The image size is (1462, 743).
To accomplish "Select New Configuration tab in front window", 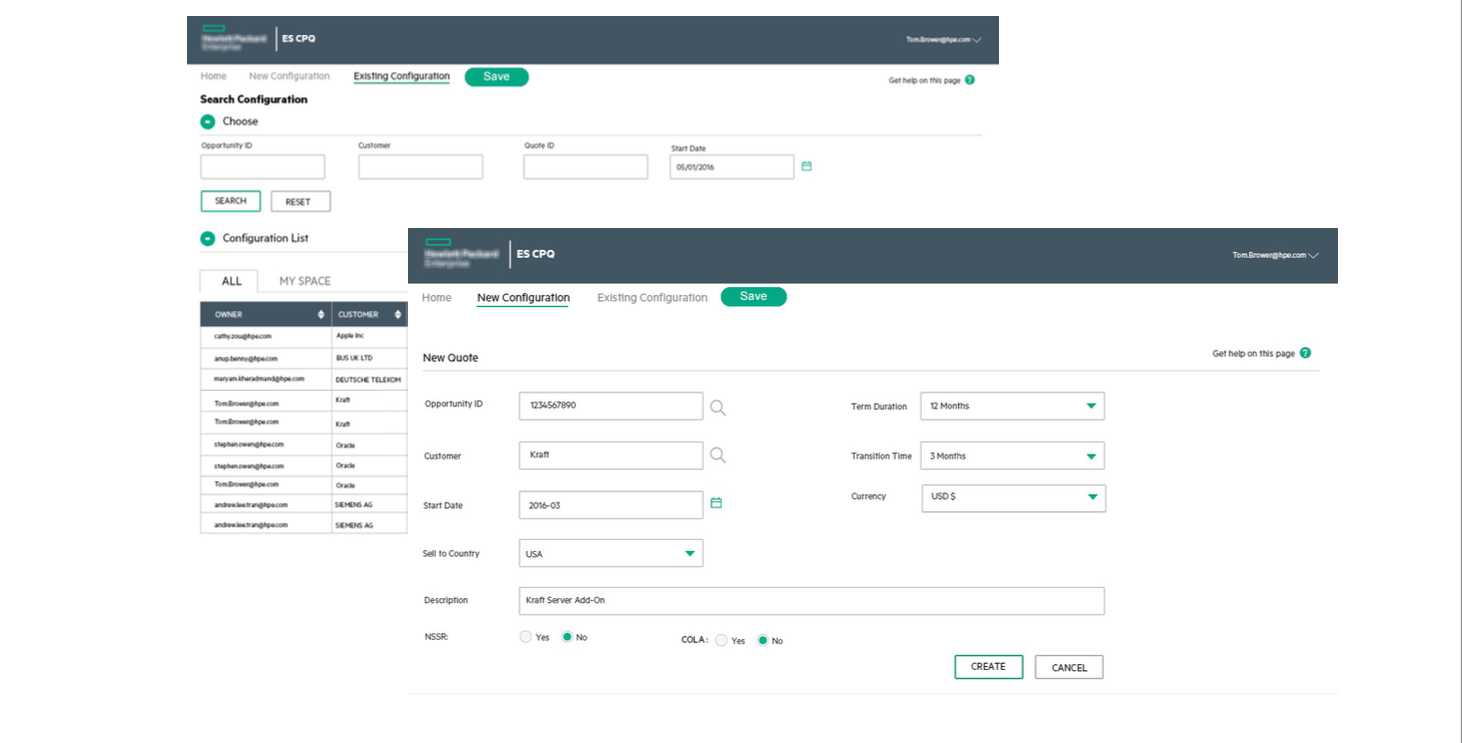I will click(x=523, y=298).
